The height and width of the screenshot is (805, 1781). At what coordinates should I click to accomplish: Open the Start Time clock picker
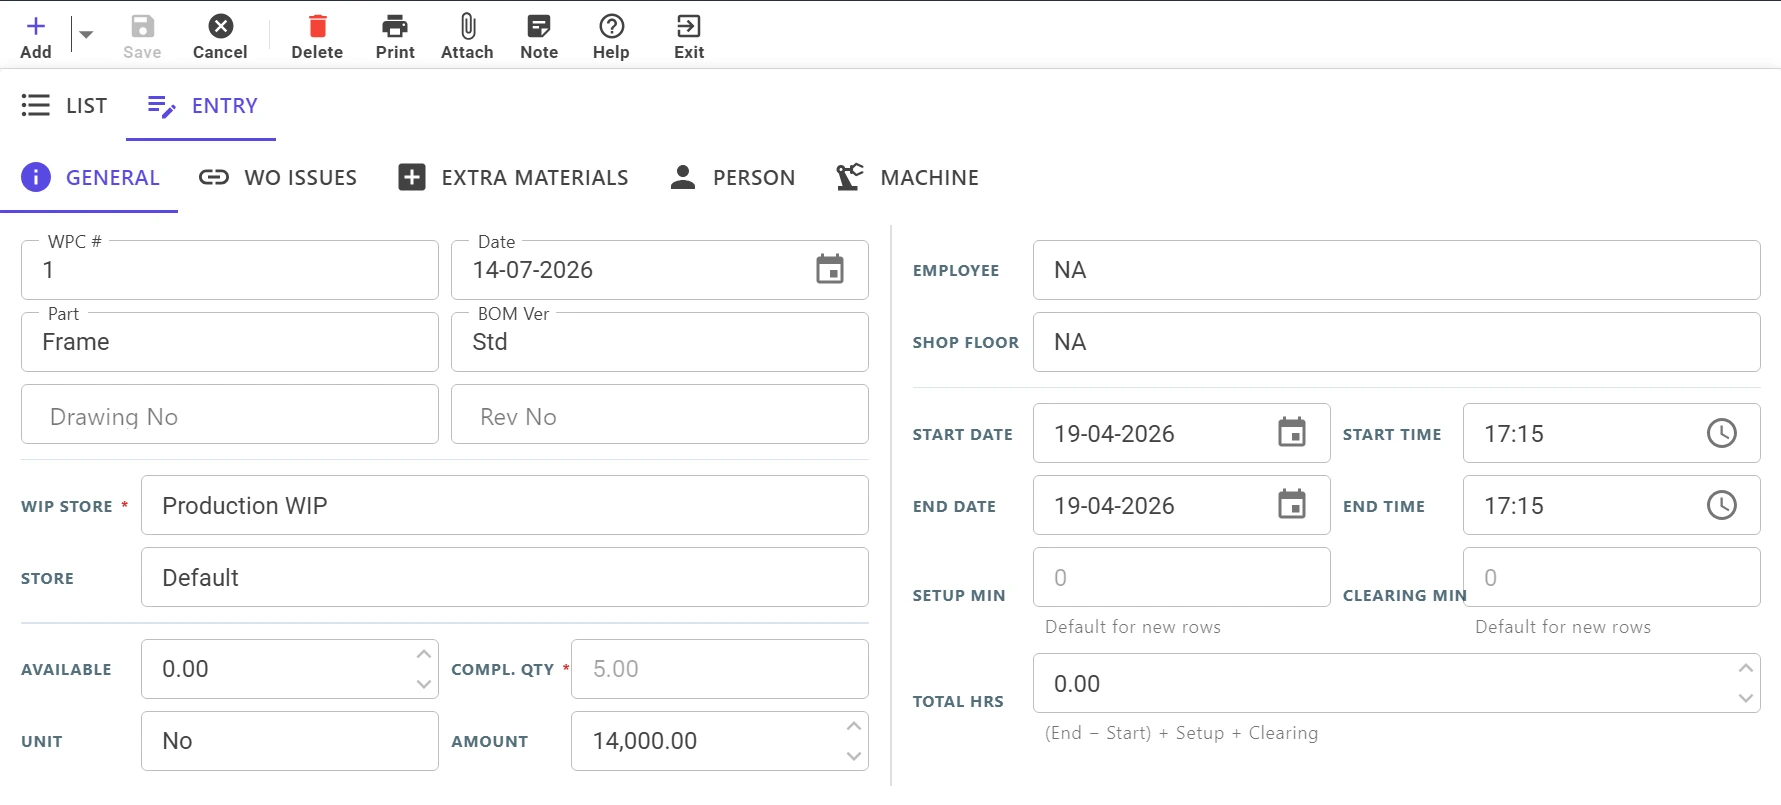(x=1722, y=433)
